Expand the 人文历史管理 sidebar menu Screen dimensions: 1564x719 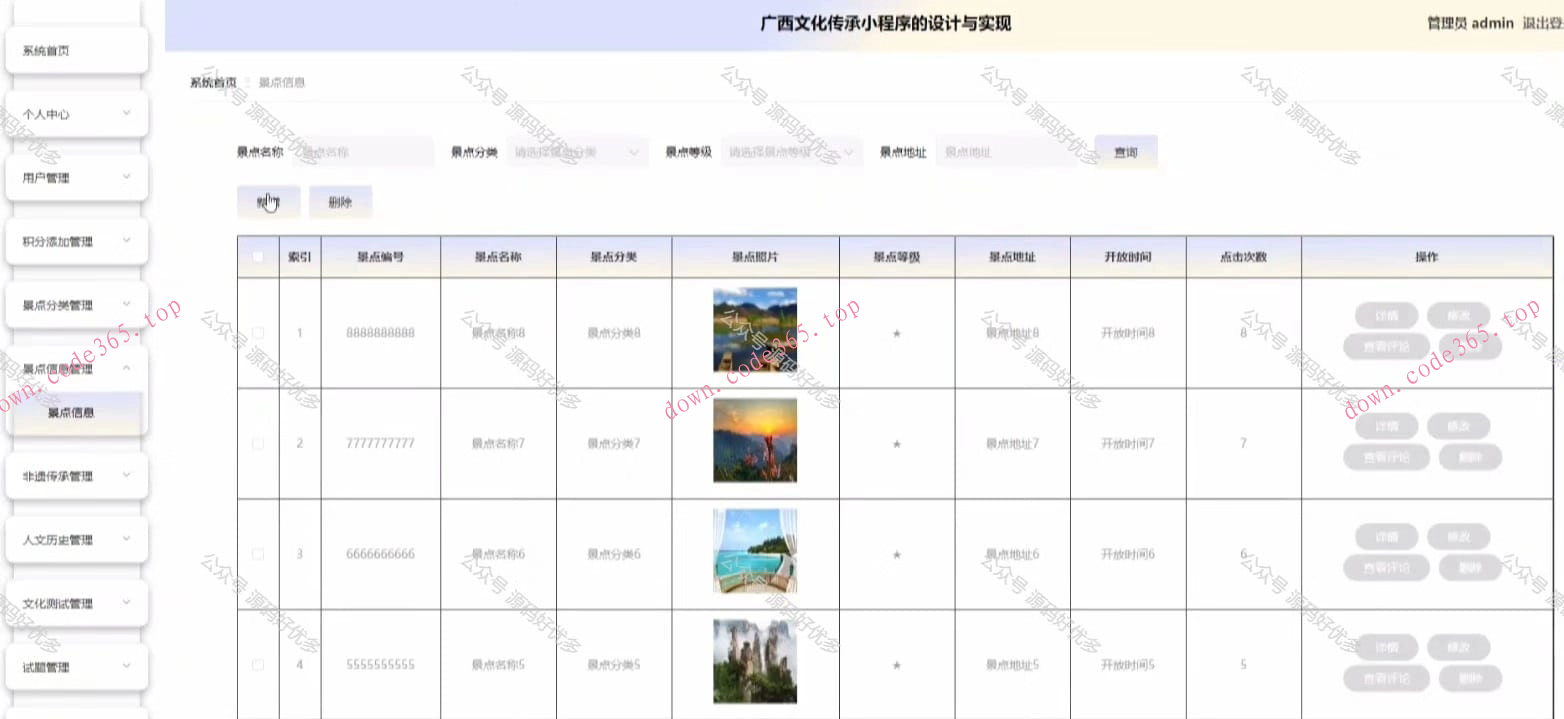(76, 540)
